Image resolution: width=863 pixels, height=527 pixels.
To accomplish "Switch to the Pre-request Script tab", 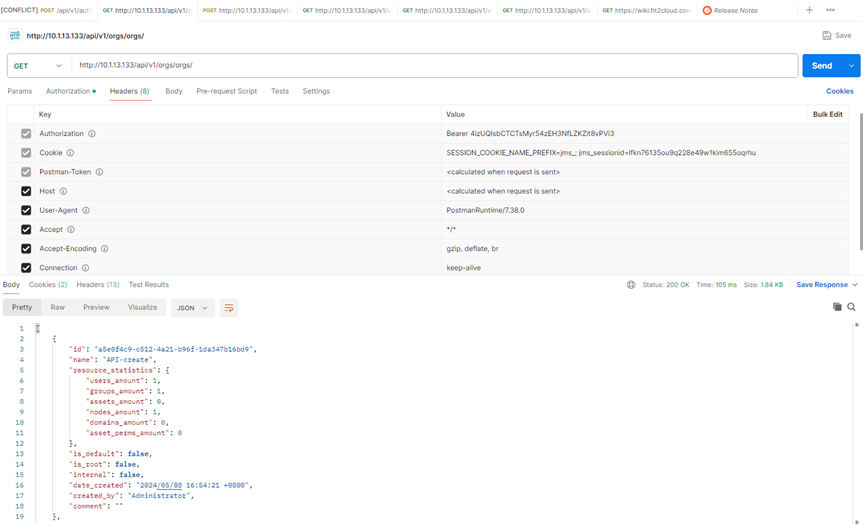I will coord(226,91).
